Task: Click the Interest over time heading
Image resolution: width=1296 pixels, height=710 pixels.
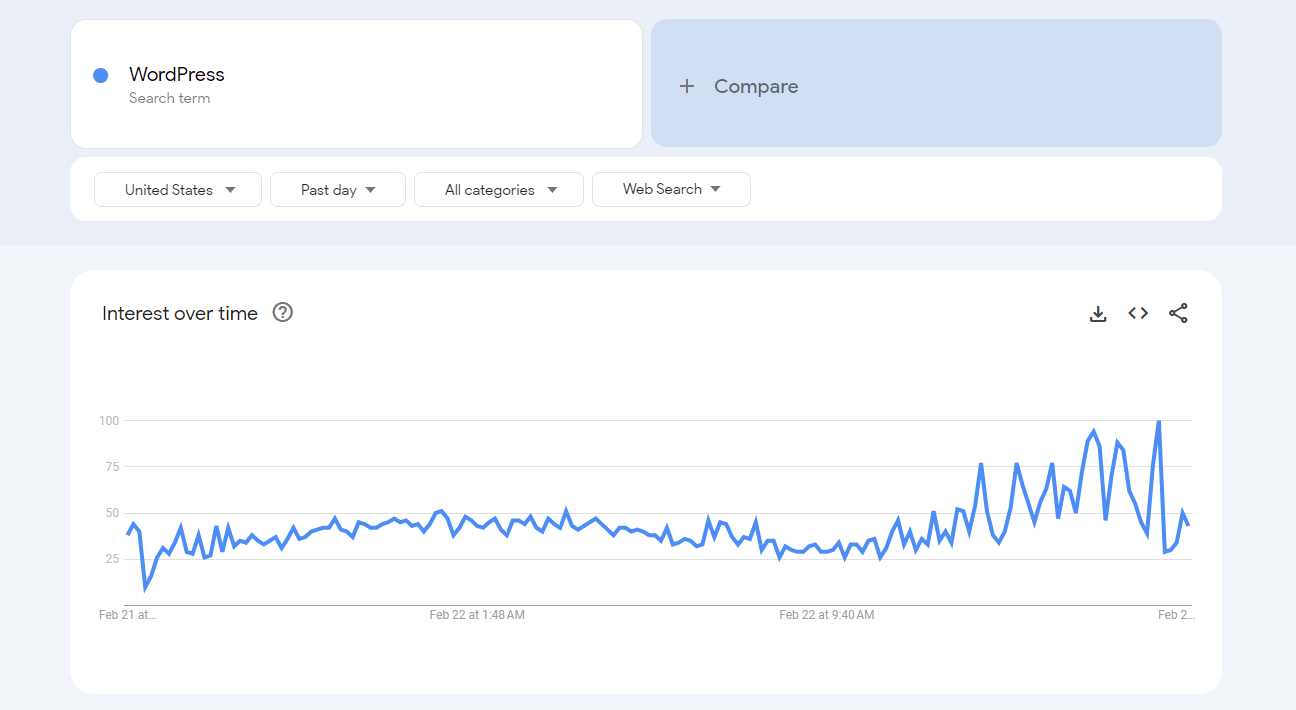Action: coord(180,313)
